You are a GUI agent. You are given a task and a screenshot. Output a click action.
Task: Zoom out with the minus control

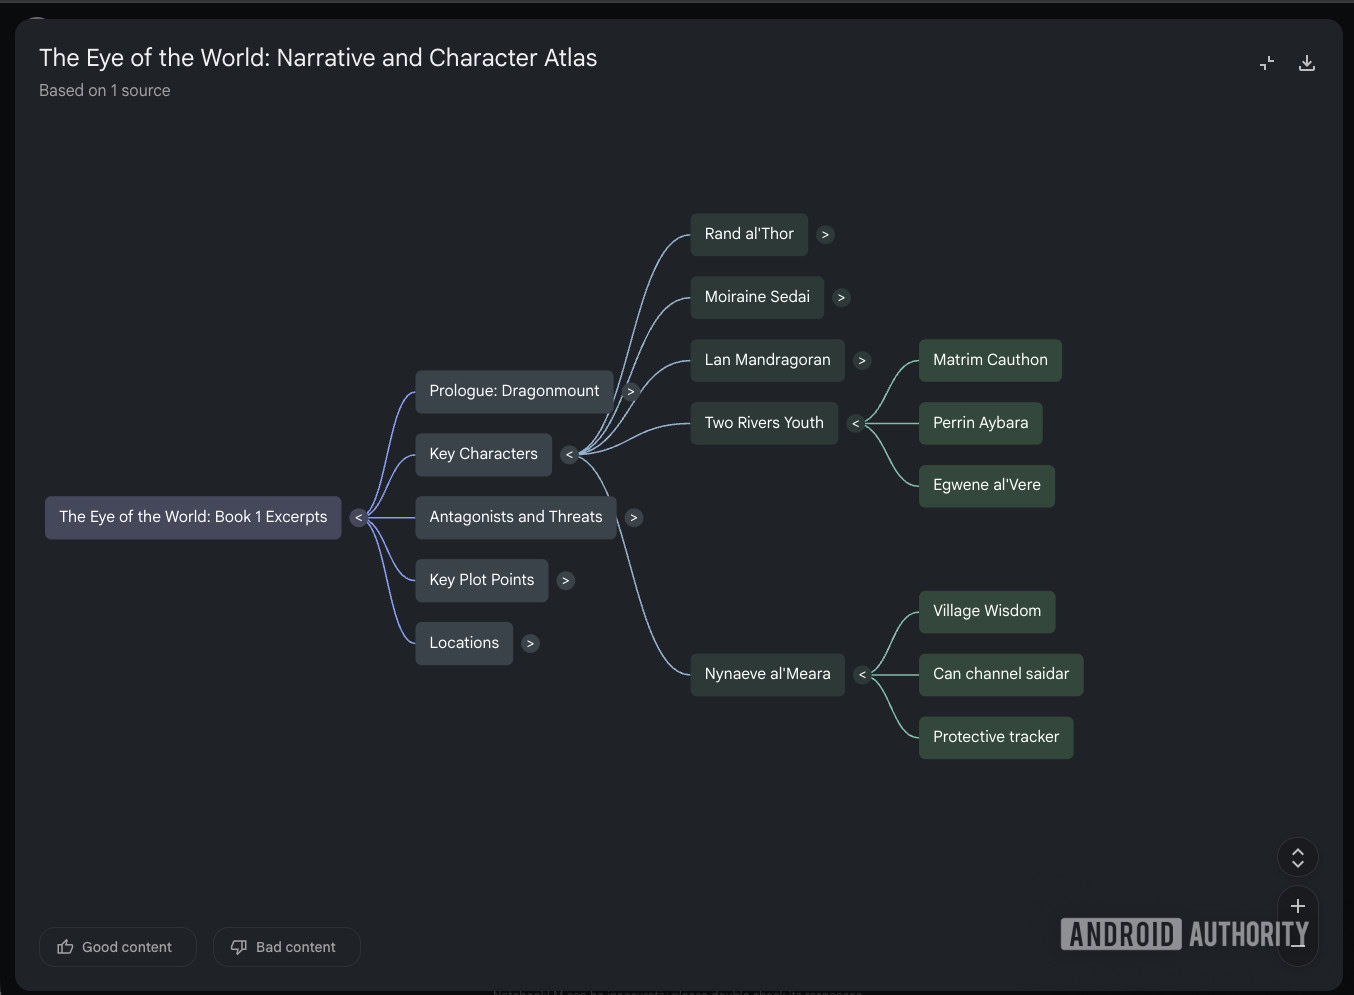(x=1297, y=945)
